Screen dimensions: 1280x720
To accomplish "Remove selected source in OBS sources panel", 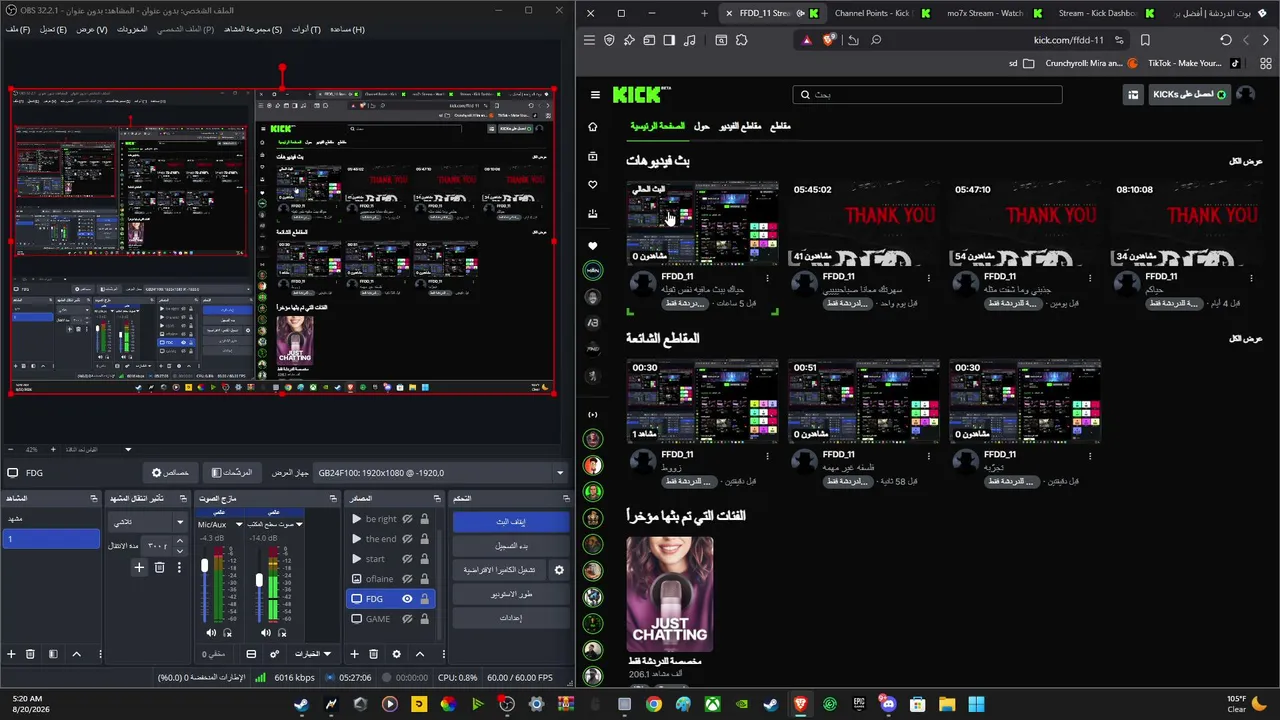I will (374, 654).
